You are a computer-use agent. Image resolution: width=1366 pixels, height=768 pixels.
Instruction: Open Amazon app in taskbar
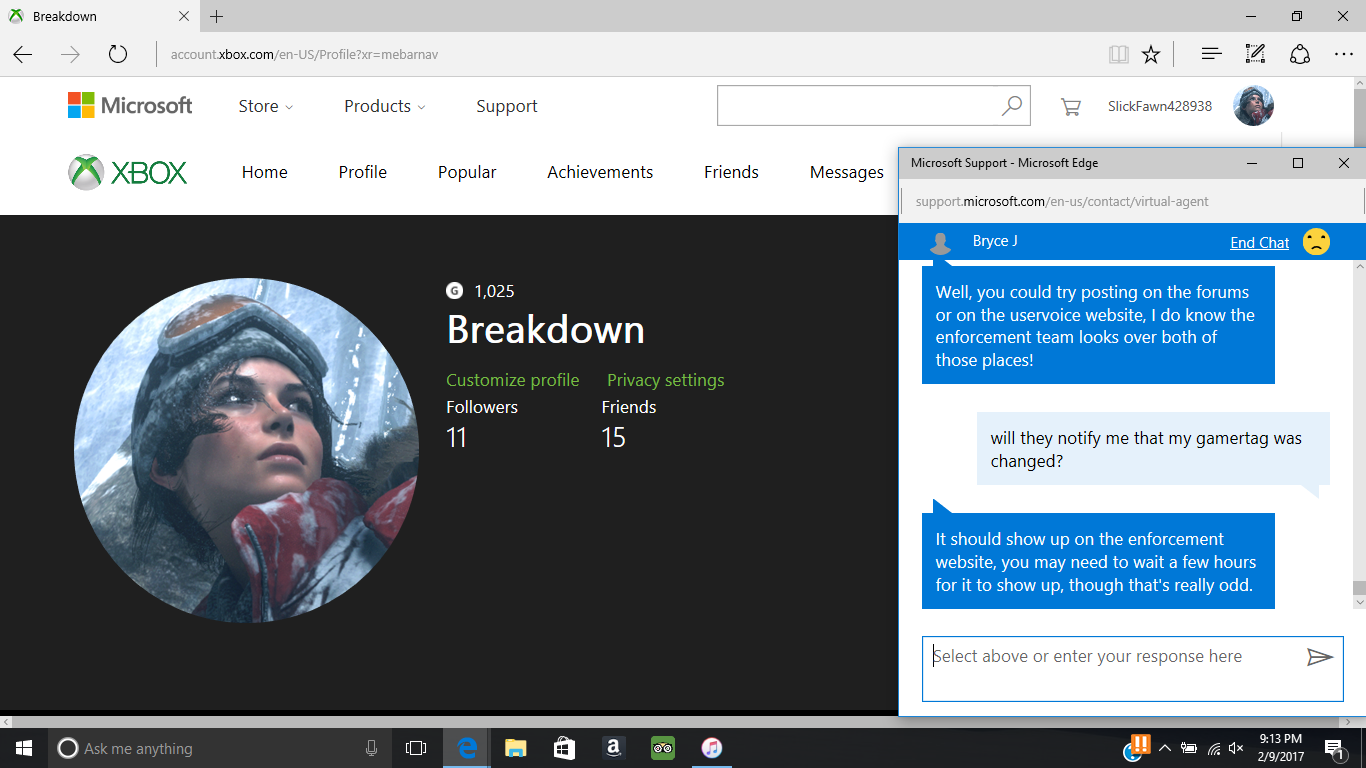click(613, 748)
